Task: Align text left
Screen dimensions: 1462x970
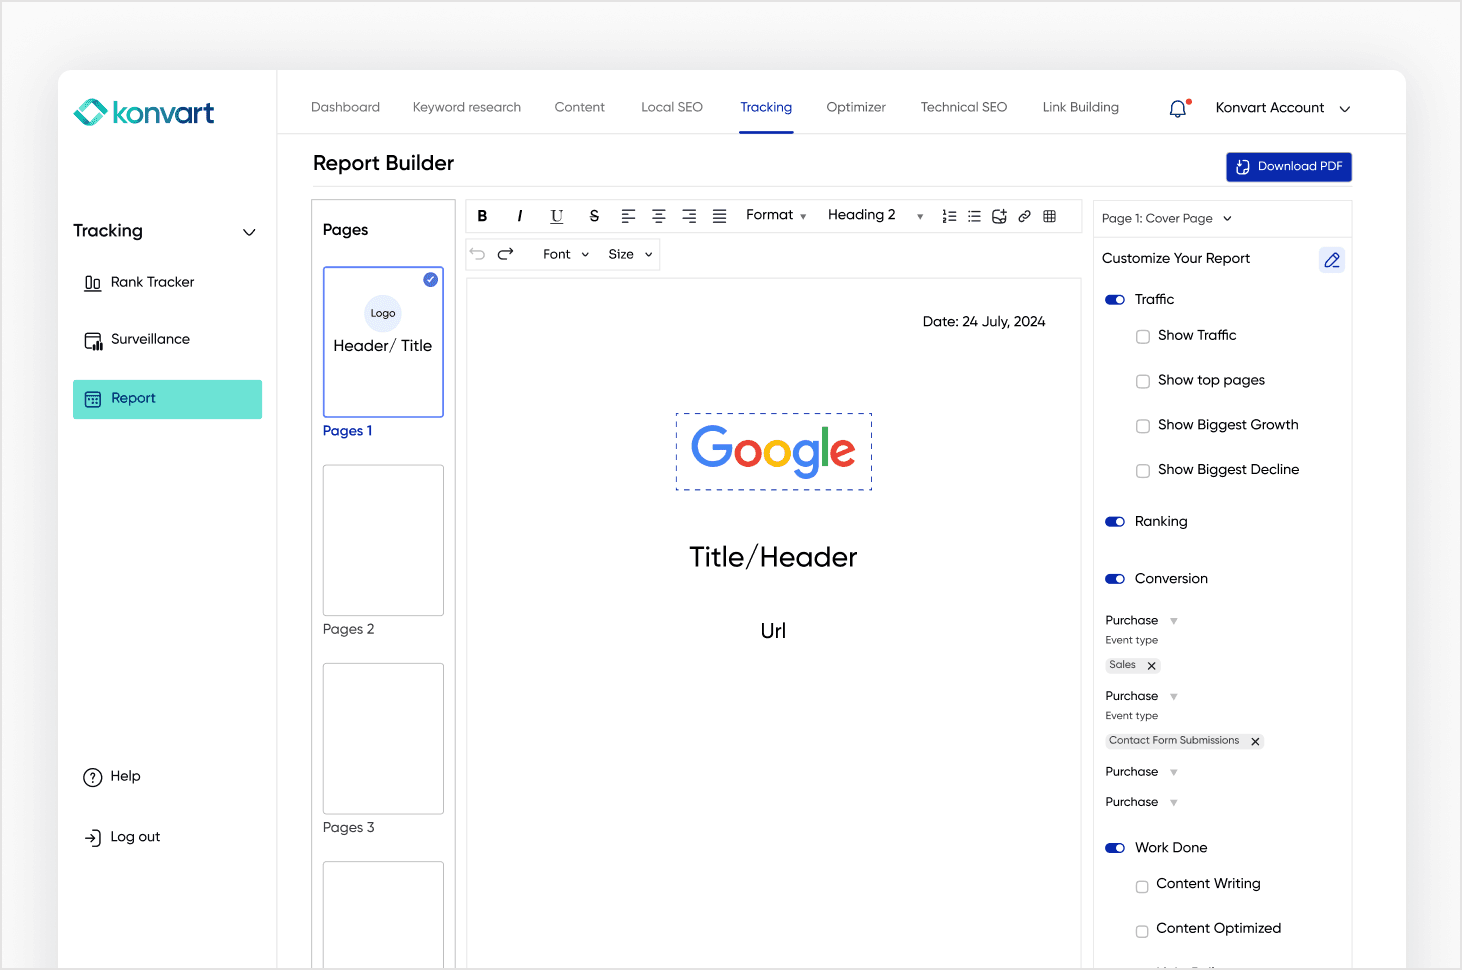Action: click(628, 216)
